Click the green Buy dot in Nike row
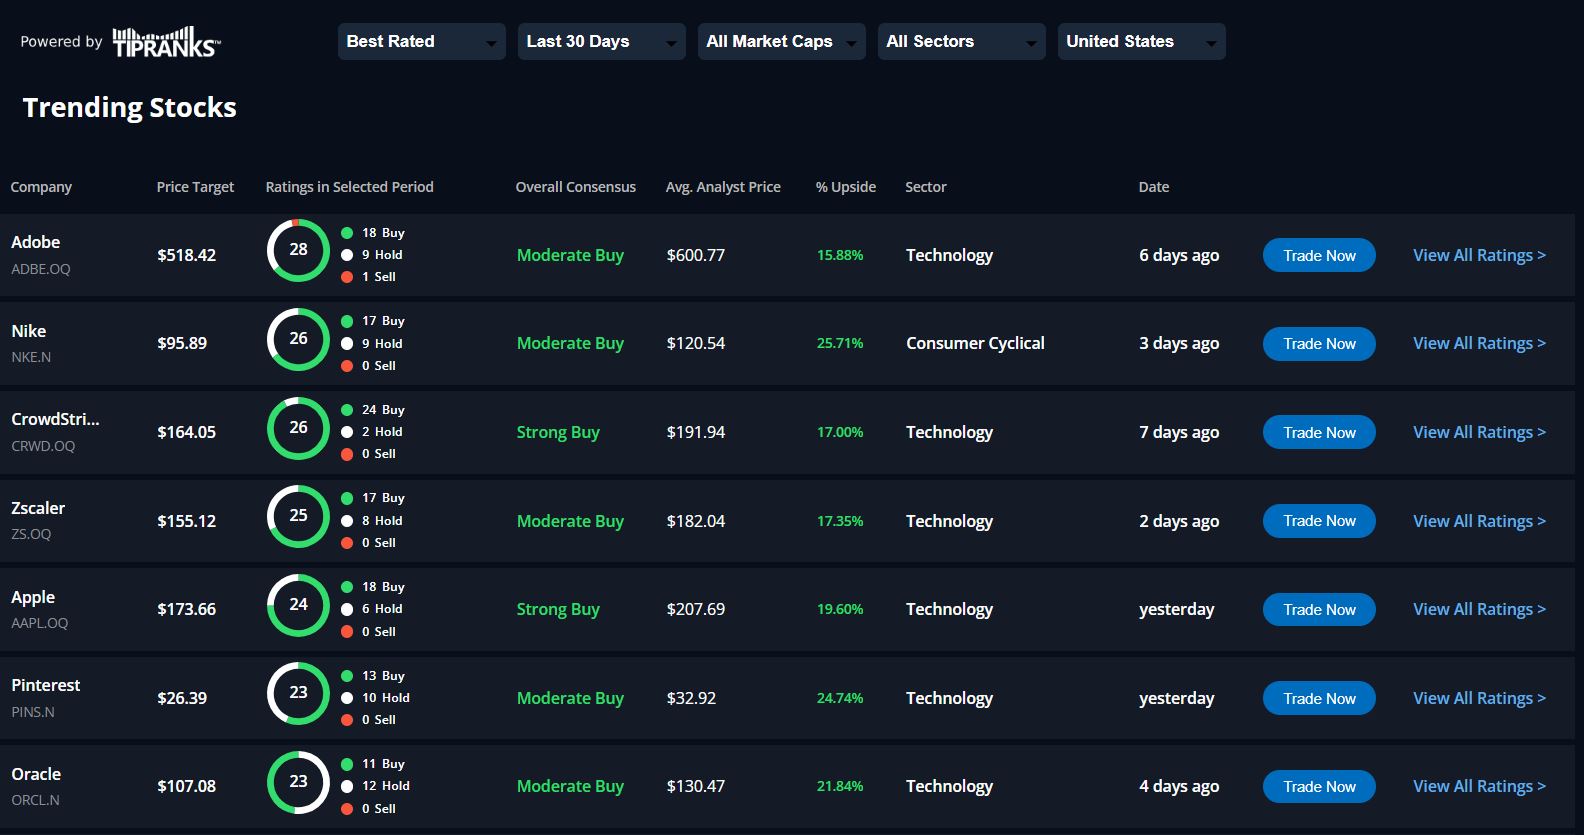 347,321
